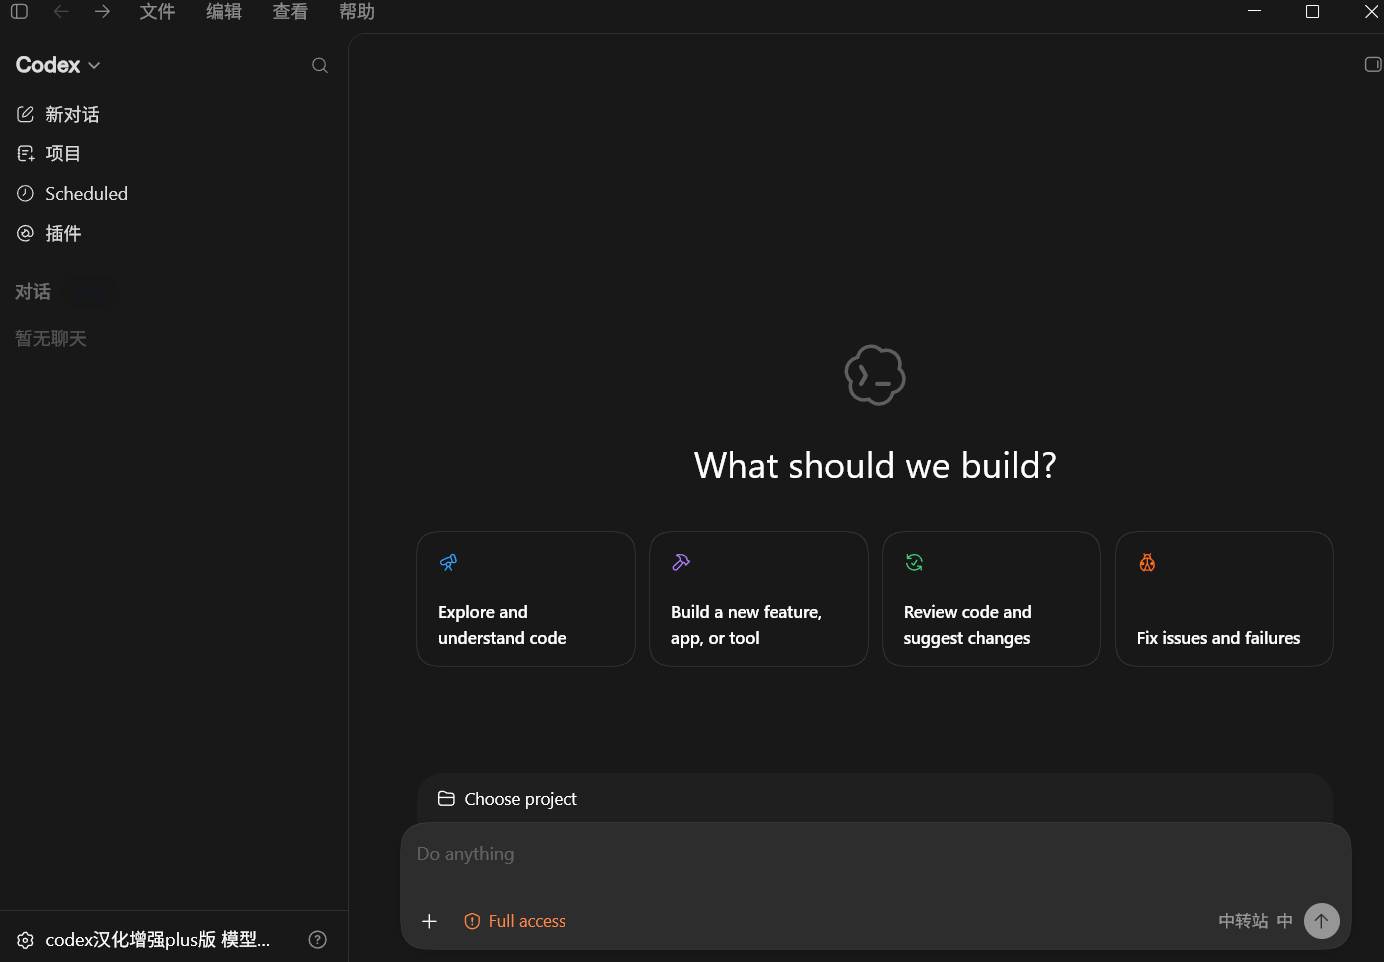Maximize the Codex window
This screenshot has height=962, width=1384.
pos(1313,12)
